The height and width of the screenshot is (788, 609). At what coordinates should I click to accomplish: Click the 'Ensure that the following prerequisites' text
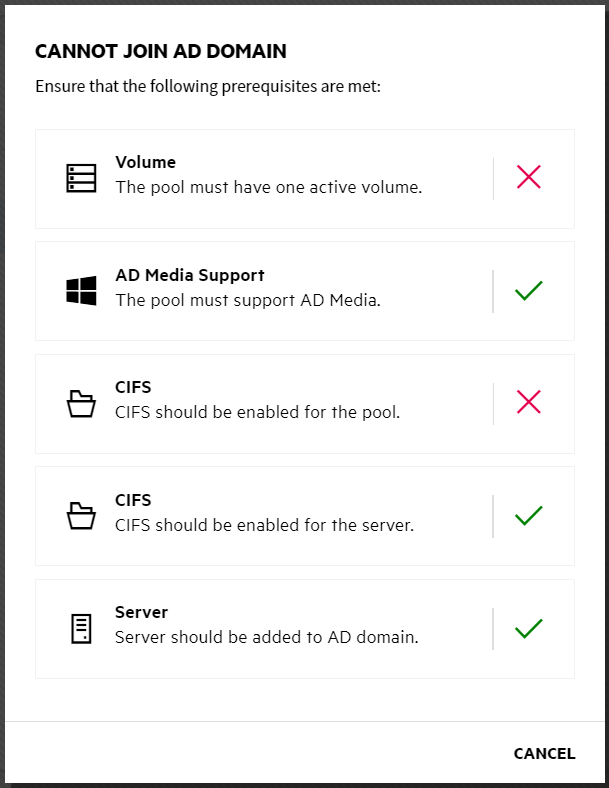(208, 86)
